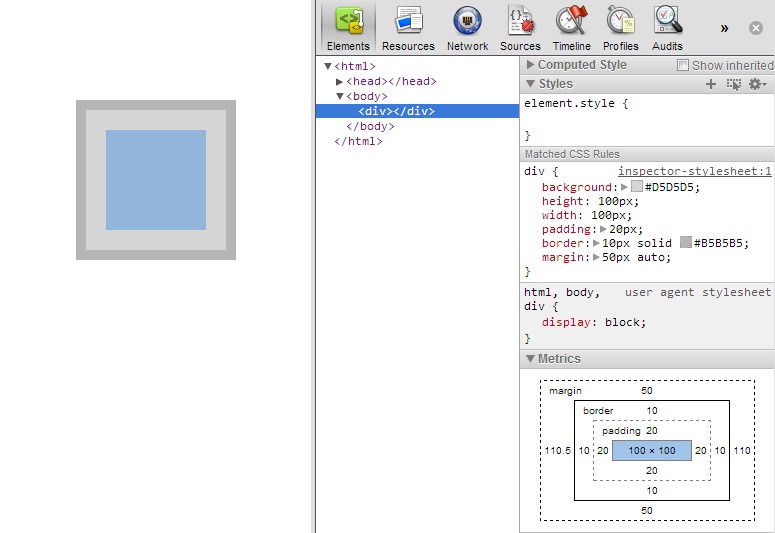775x533 pixels.
Task: Expand the padding property shorthand arrow
Action: 603,229
